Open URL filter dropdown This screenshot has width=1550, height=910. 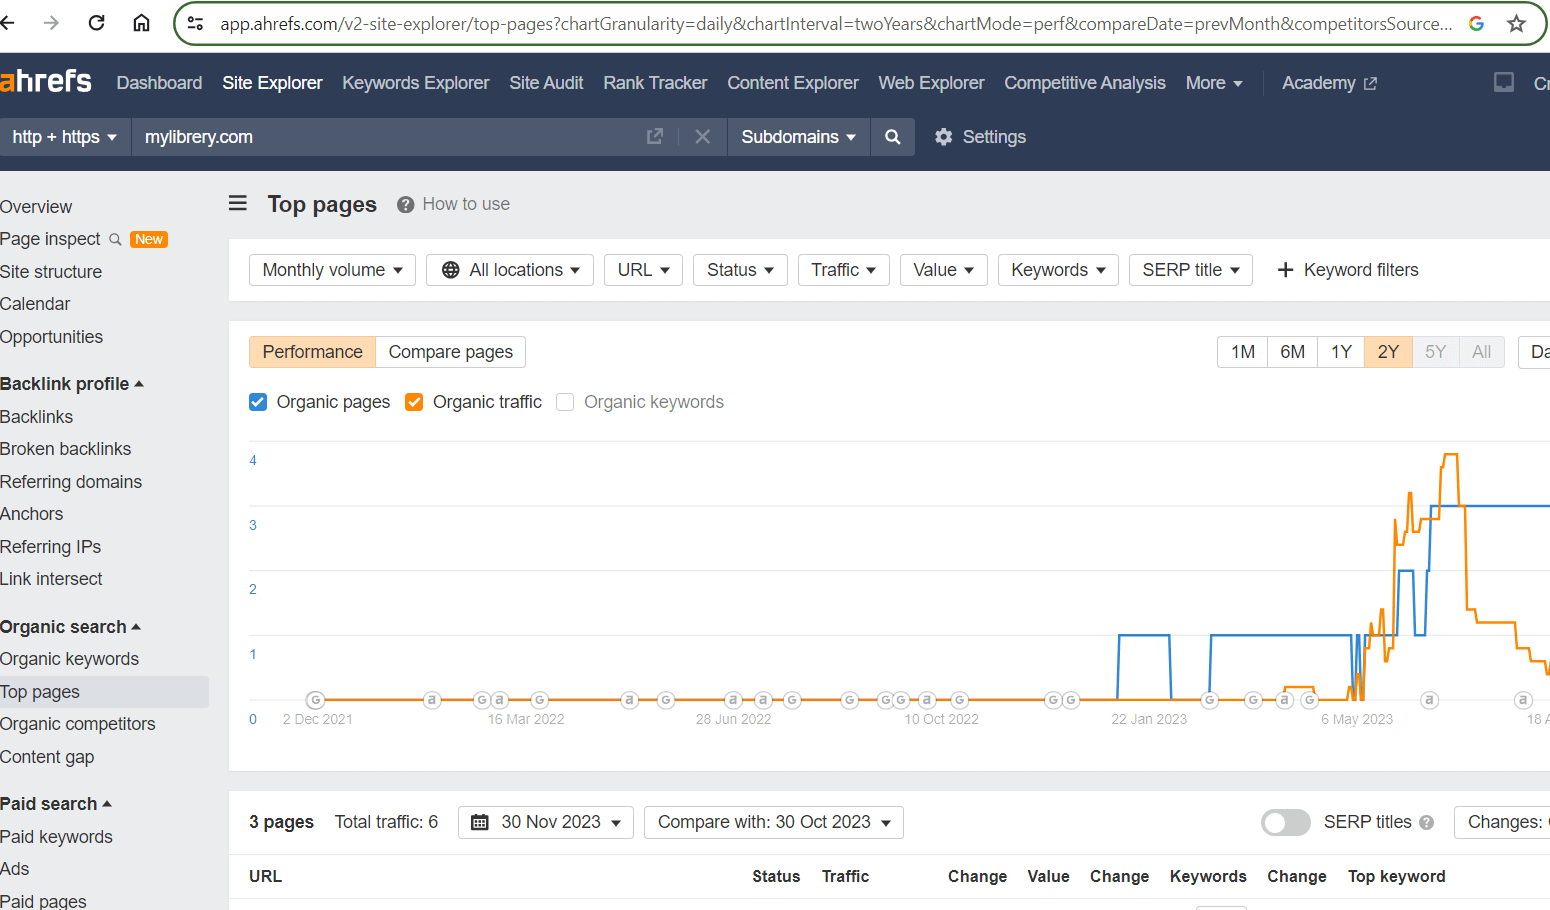(x=643, y=270)
